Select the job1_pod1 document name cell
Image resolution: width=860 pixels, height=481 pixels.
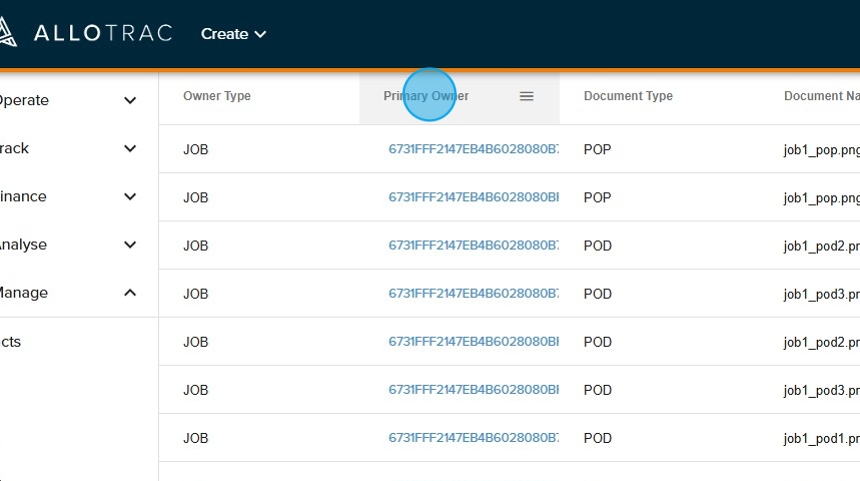(820, 438)
